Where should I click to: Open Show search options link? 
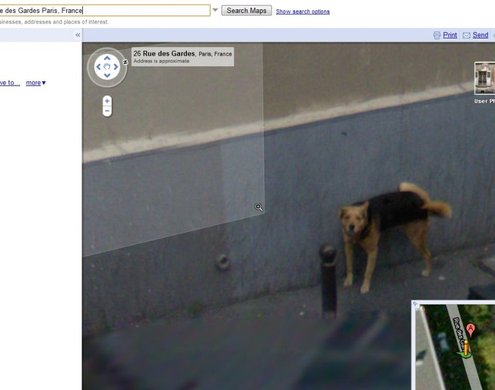click(x=303, y=11)
